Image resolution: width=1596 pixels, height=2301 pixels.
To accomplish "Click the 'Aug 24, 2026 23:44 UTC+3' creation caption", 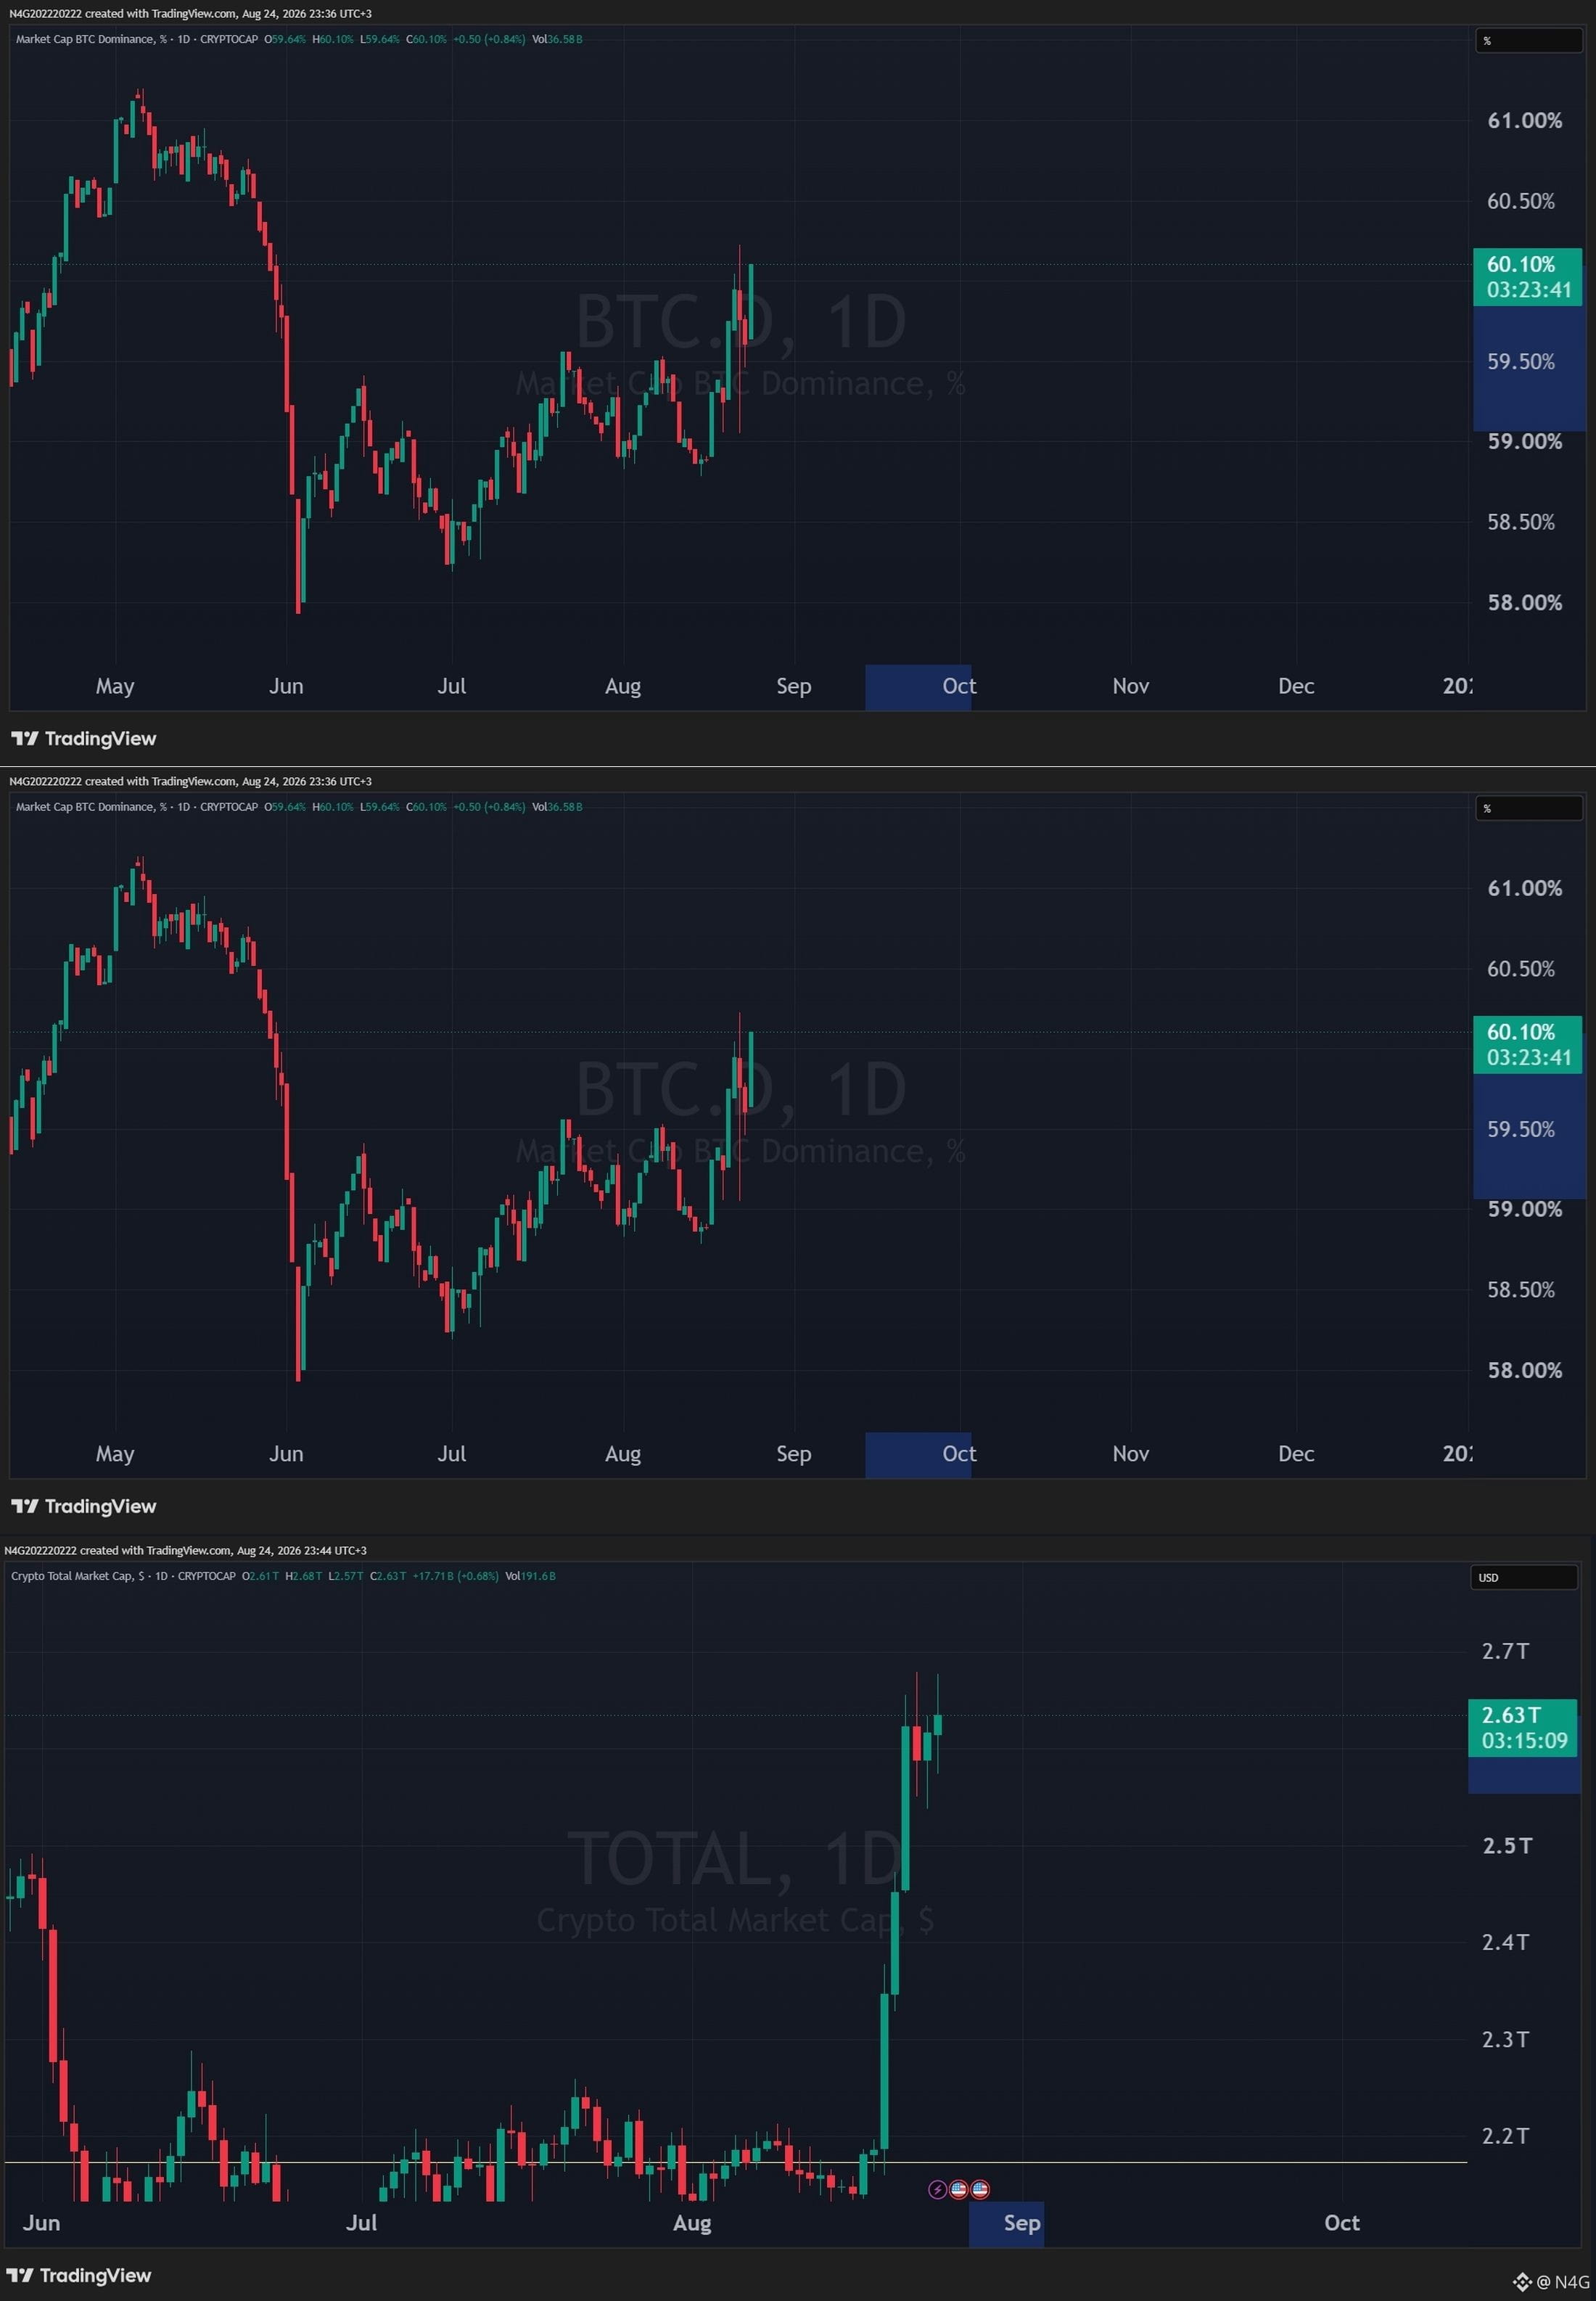I will click(x=302, y=1551).
